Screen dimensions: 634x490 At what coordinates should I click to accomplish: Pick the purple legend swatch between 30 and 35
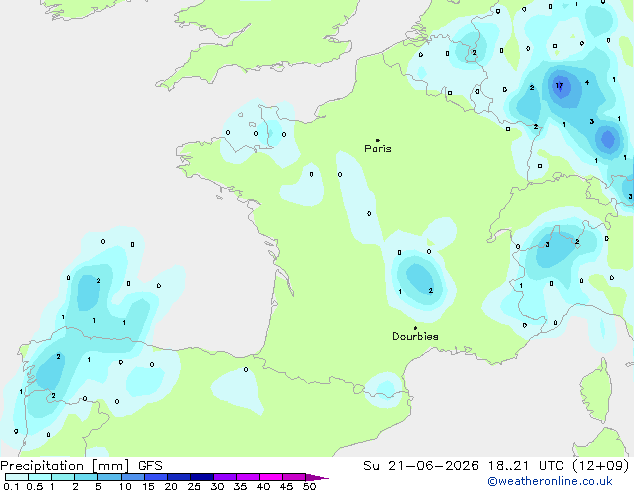click(x=225, y=477)
